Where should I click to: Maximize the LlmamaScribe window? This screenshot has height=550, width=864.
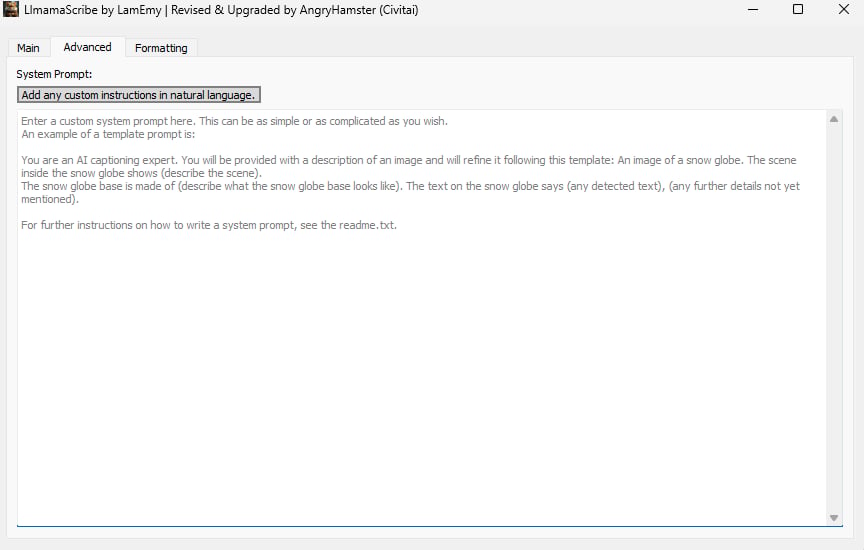pyautogui.click(x=797, y=9)
